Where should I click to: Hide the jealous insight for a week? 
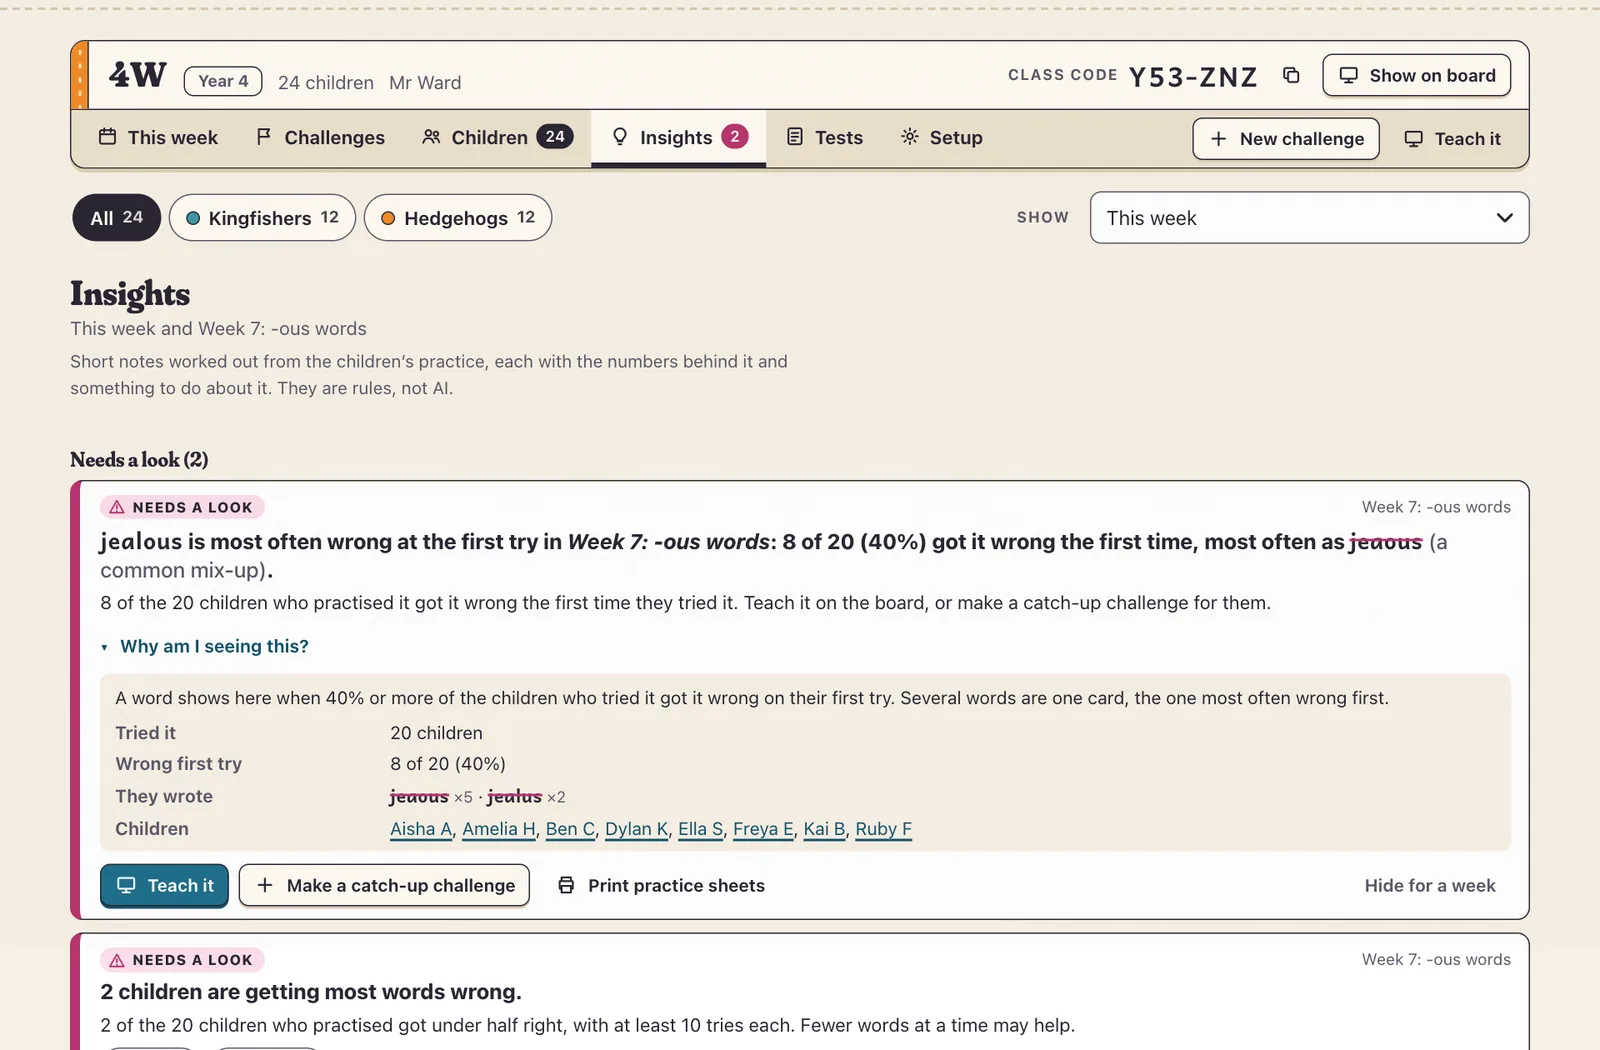click(x=1430, y=885)
